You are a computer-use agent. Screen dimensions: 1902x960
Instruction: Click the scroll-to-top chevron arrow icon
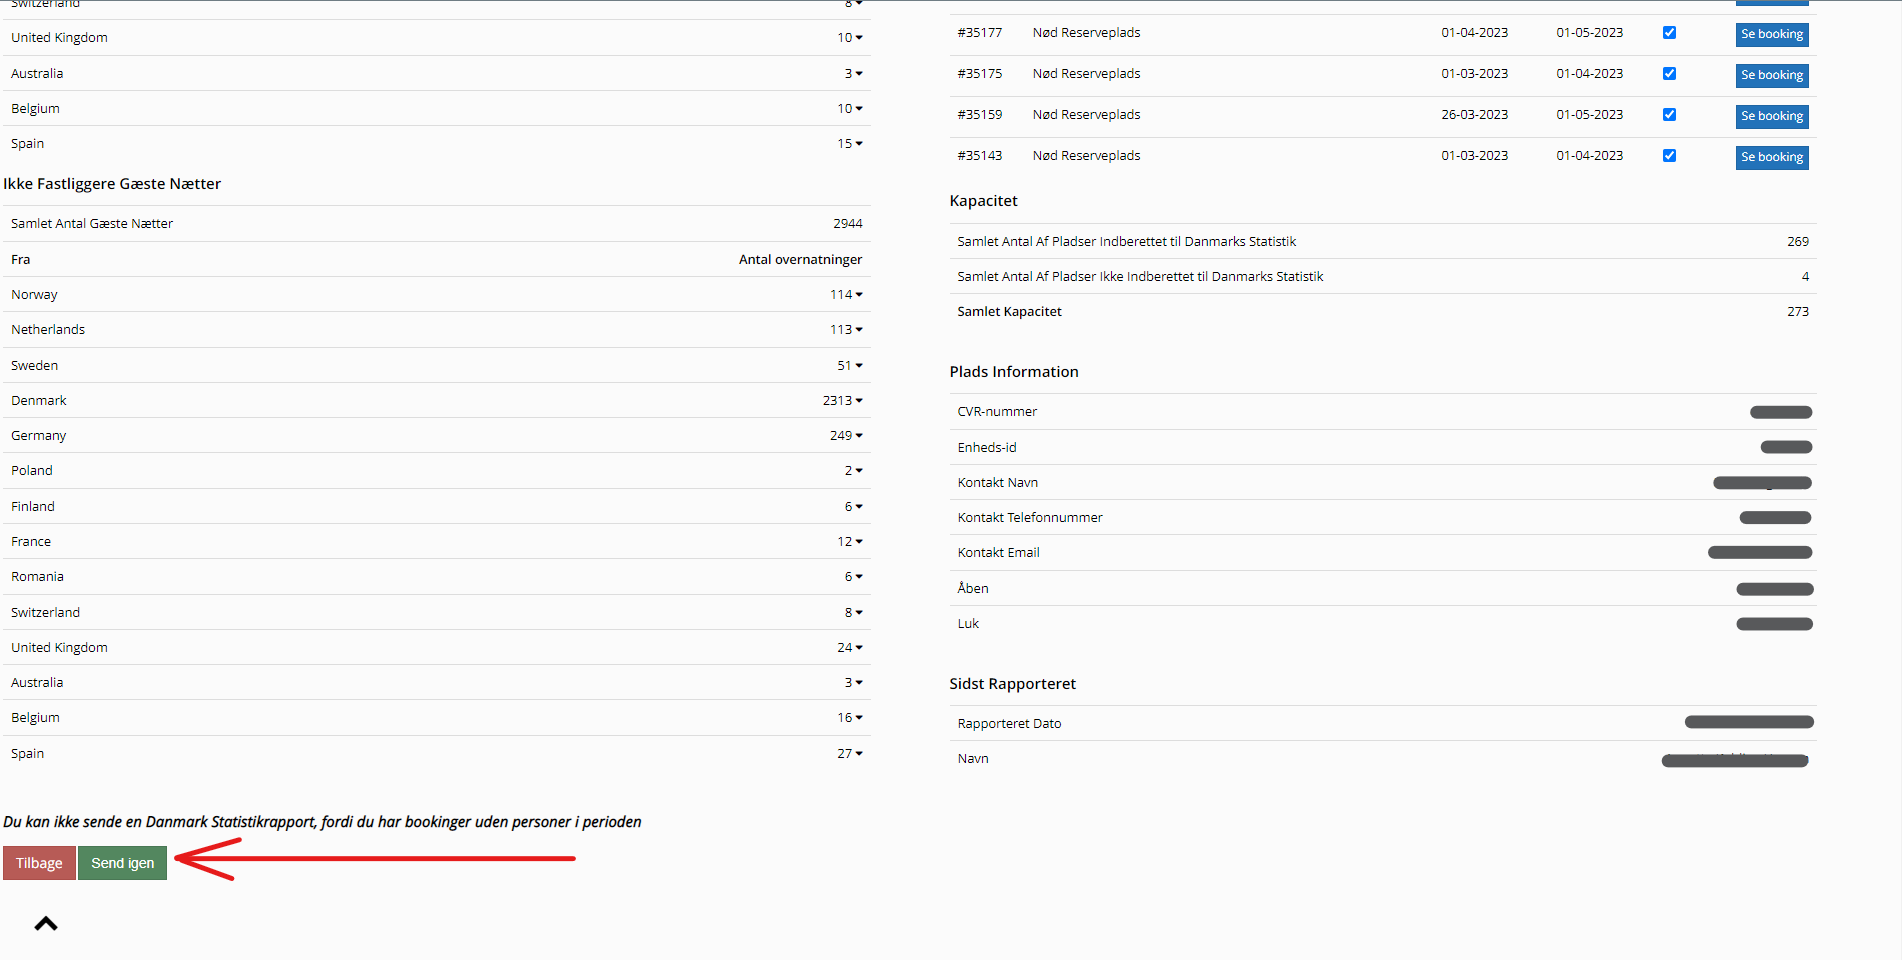point(46,924)
